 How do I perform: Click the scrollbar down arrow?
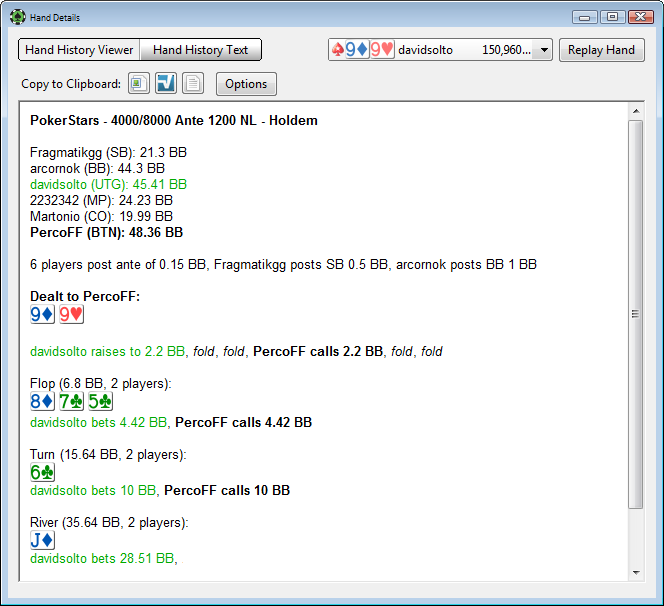(x=636, y=573)
